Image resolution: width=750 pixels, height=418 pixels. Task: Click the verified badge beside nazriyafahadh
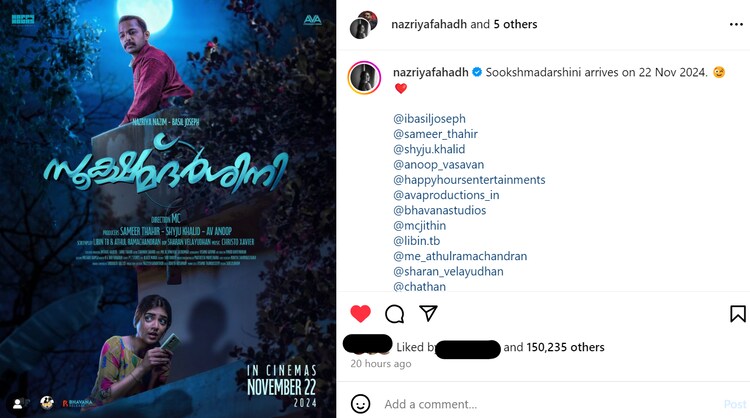pos(477,72)
